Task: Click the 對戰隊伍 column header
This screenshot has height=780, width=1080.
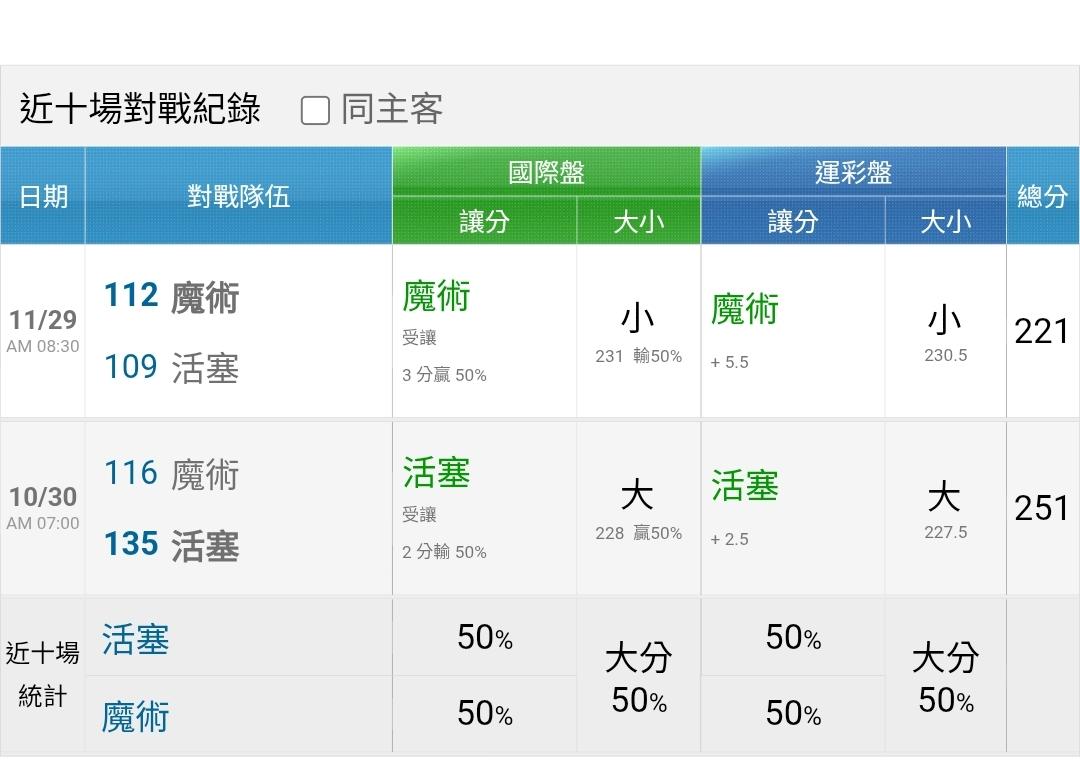Action: (x=238, y=196)
